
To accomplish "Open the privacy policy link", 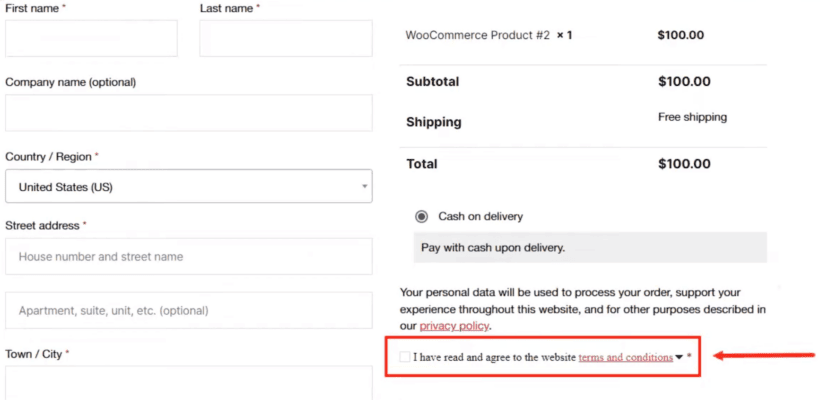I will coord(454,326).
